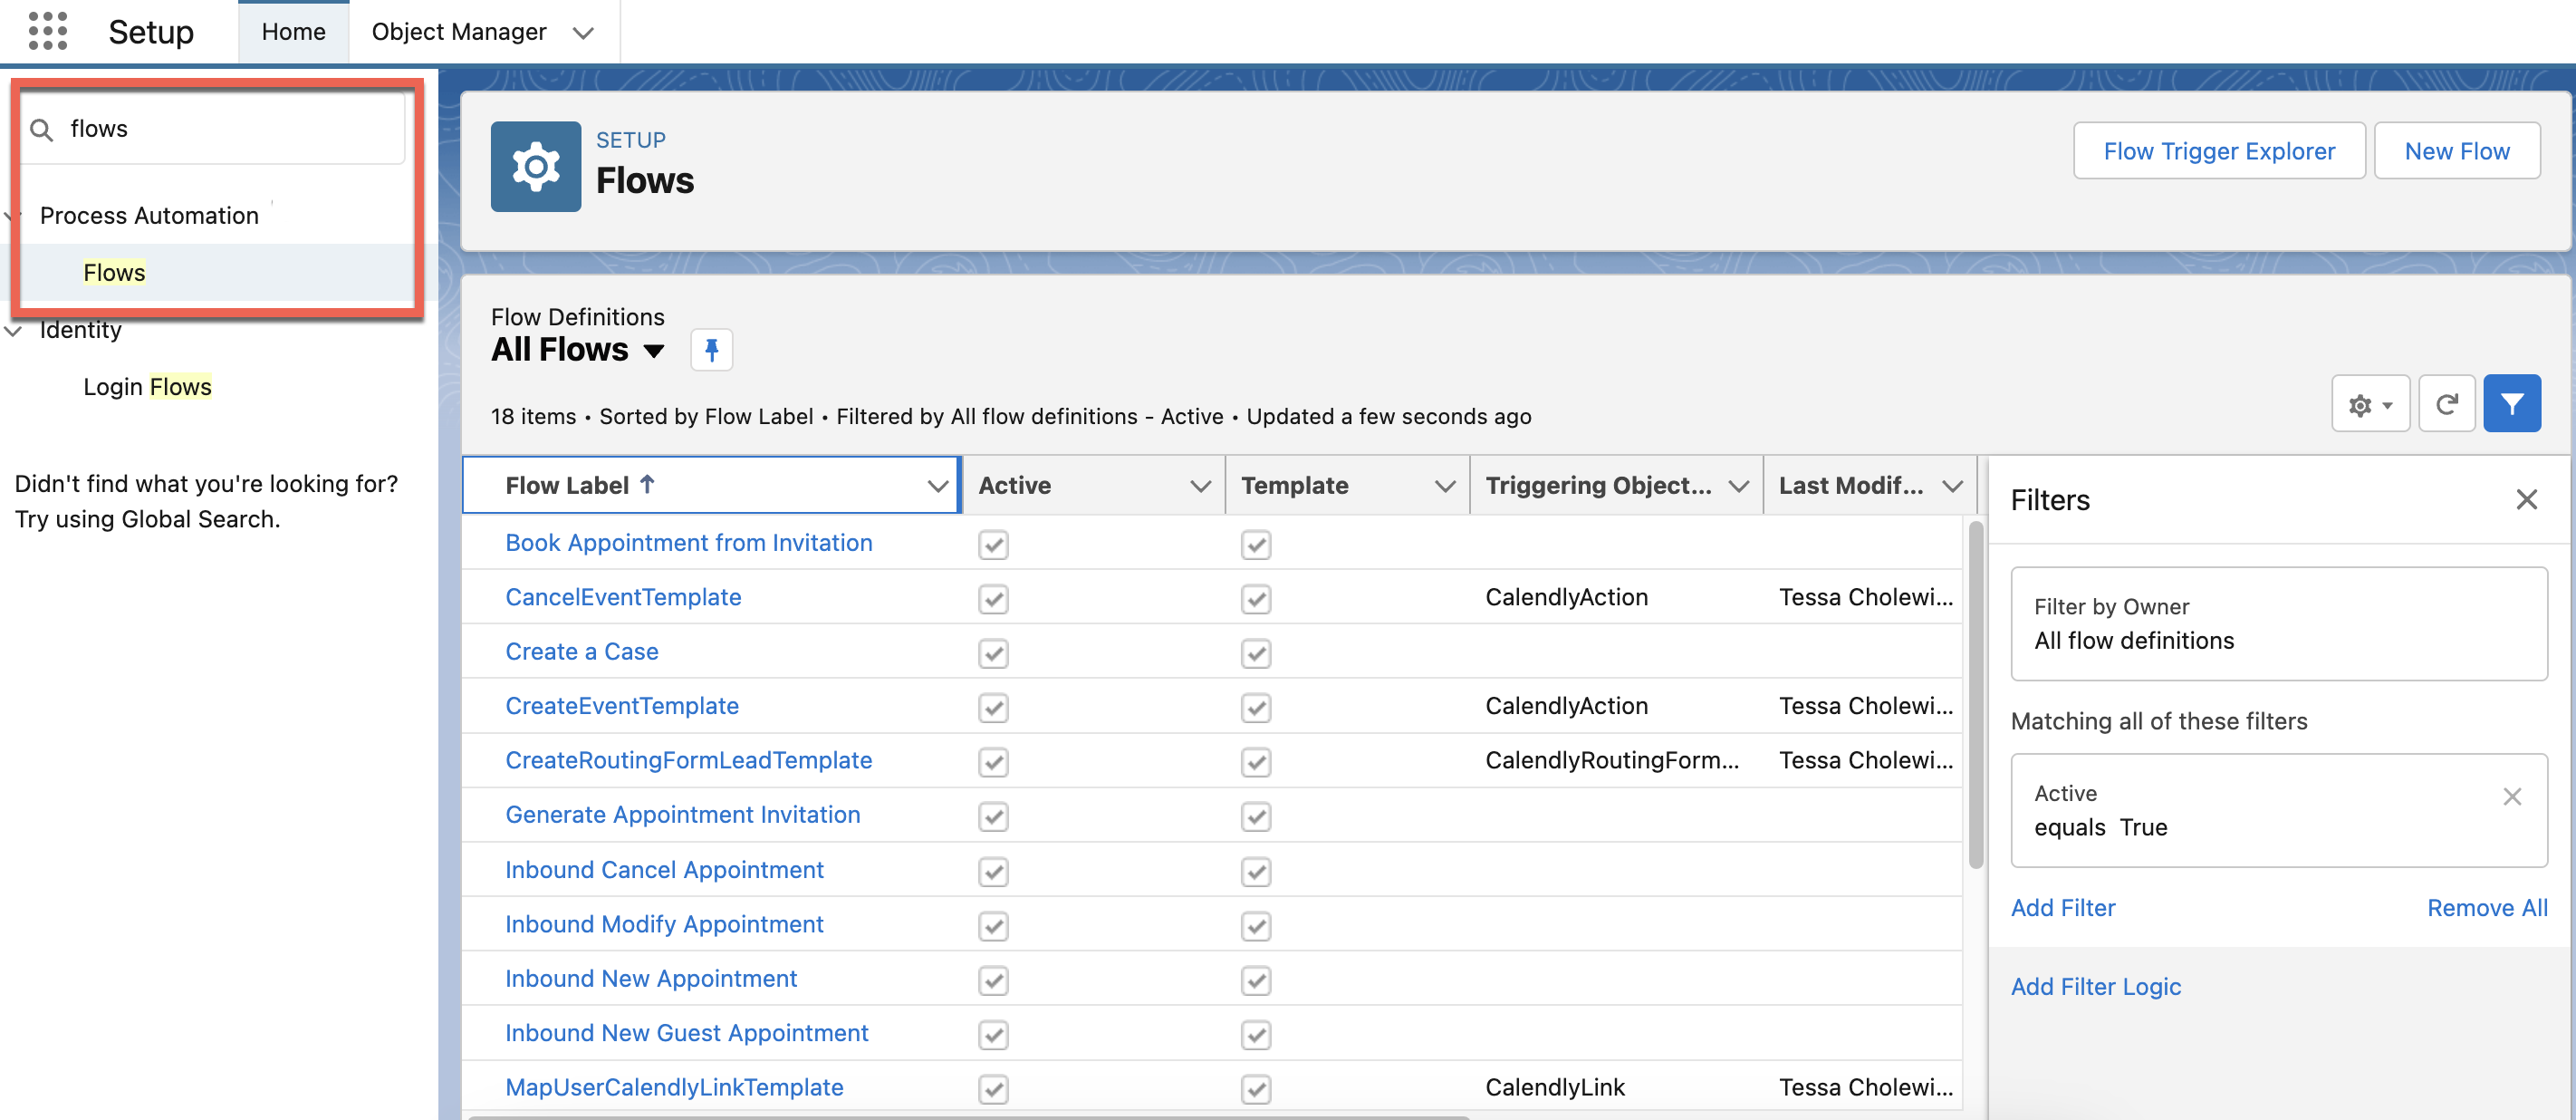This screenshot has height=1120, width=2576.
Task: Click the Setup Flows gear icon
Action: click(x=535, y=166)
